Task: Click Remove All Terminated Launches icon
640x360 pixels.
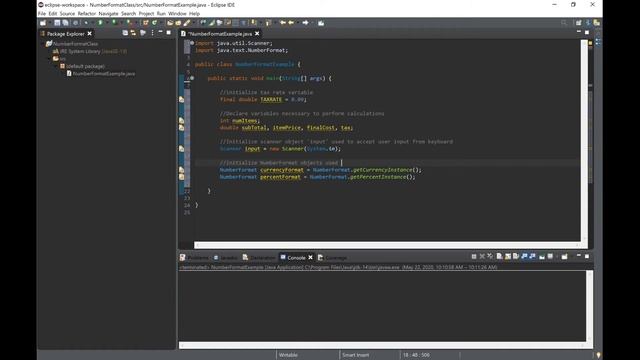Action: point(490,256)
